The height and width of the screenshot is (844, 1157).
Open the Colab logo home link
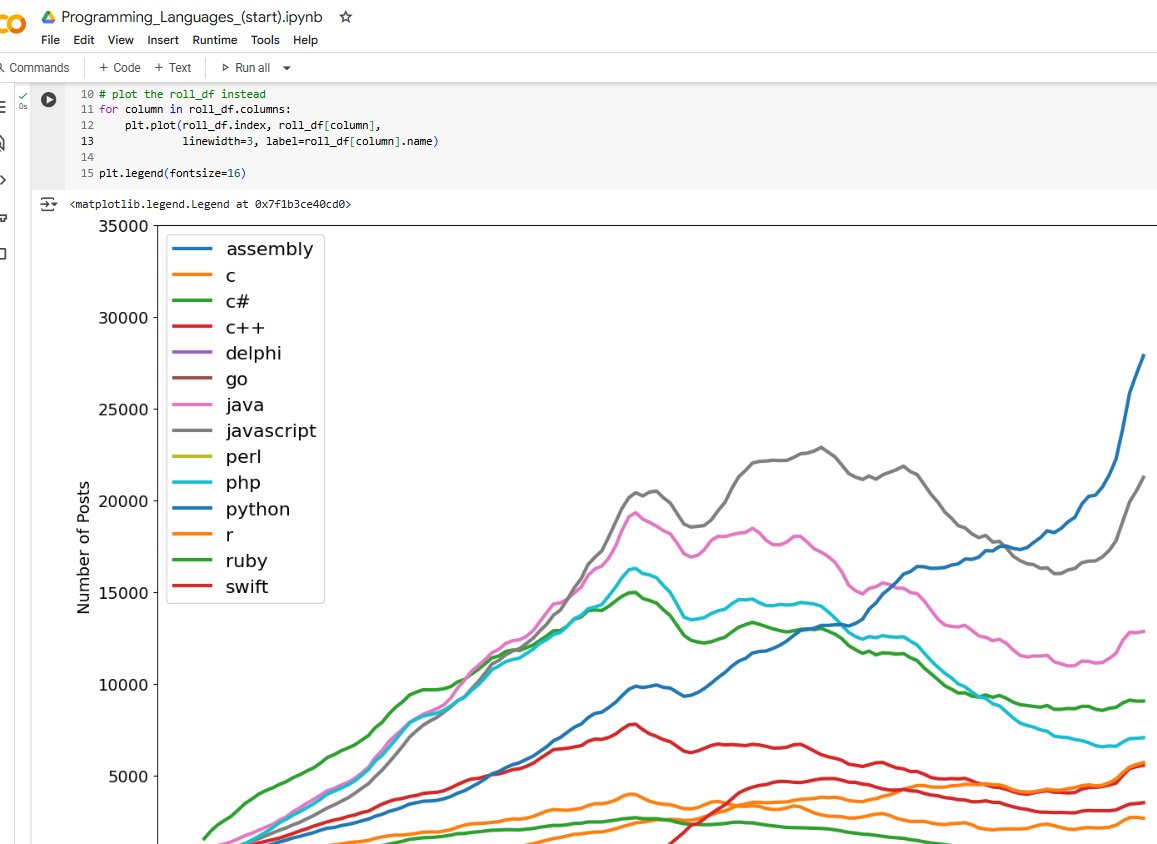click(x=13, y=24)
